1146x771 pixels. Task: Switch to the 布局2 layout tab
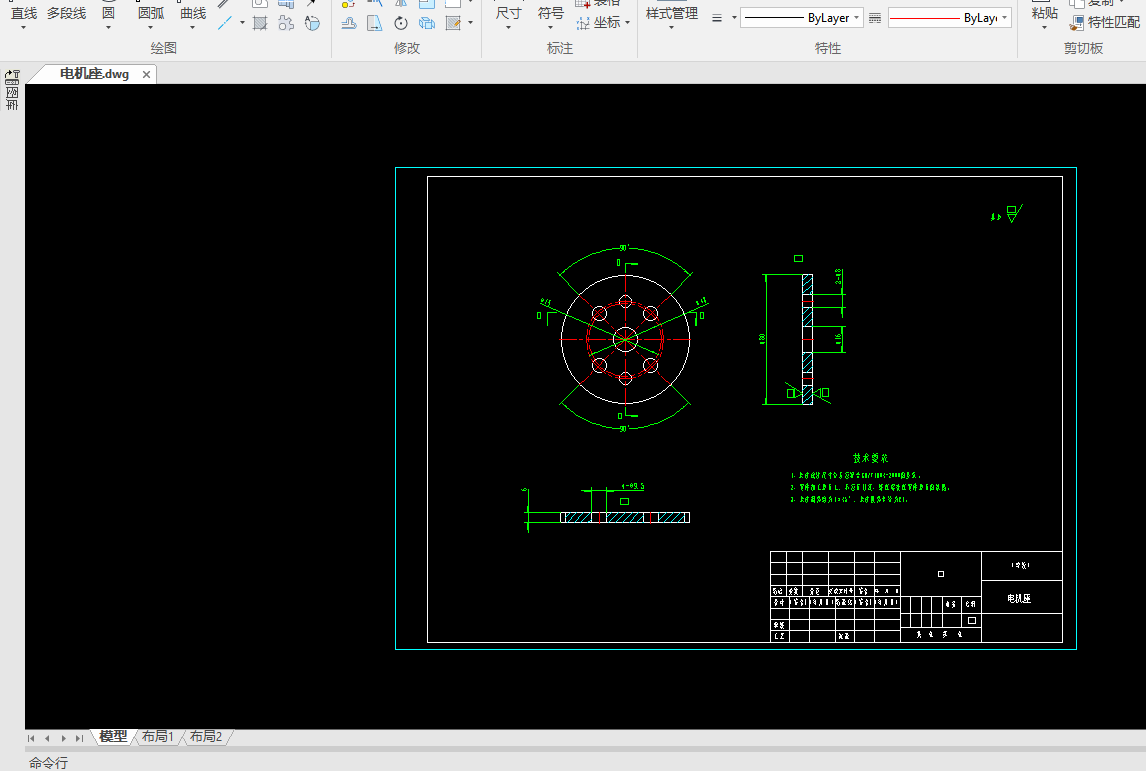(205, 737)
